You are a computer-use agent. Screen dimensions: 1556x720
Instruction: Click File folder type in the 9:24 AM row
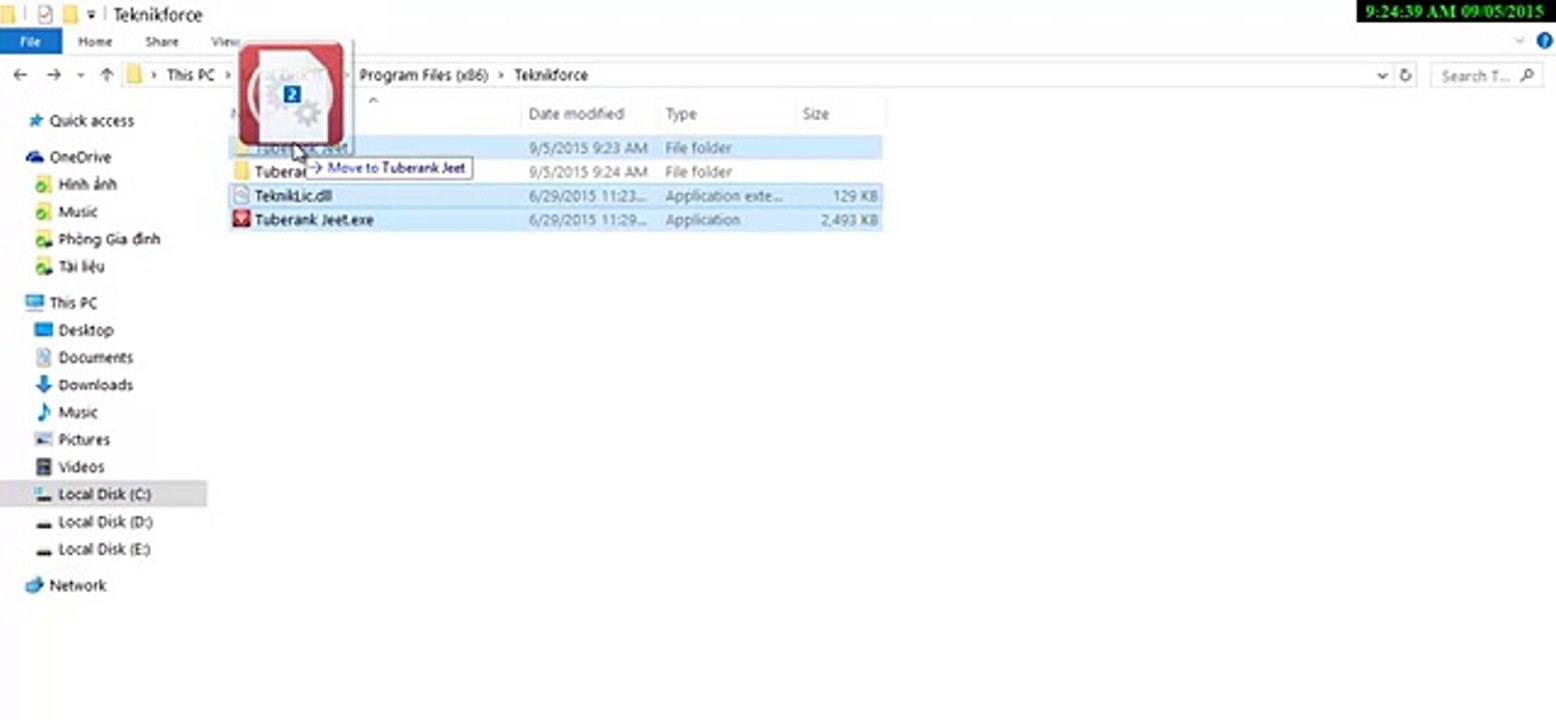(x=699, y=172)
